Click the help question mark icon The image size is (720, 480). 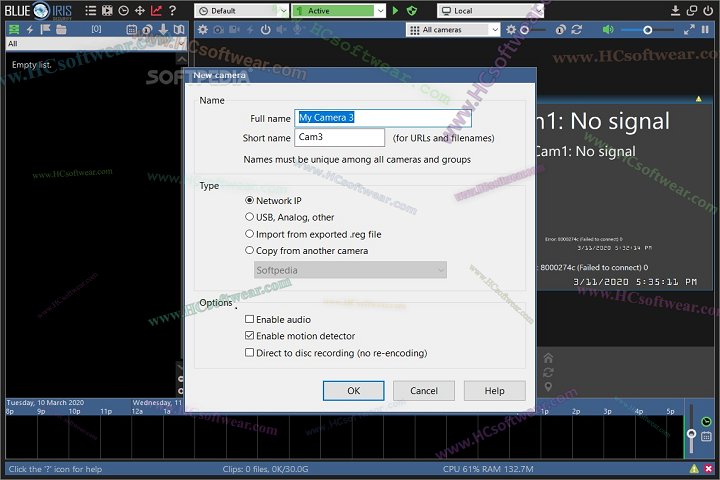coord(173,11)
